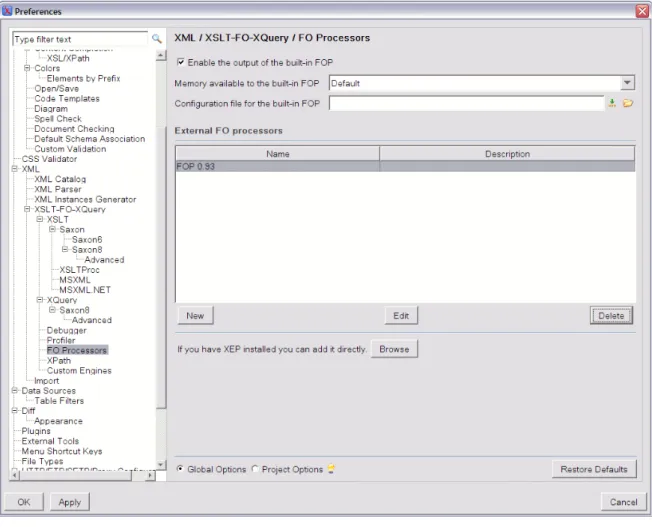Image resolution: width=652 pixels, height=527 pixels.
Task: Open the browse folder icon for FOP config file
Action: (x=628, y=103)
